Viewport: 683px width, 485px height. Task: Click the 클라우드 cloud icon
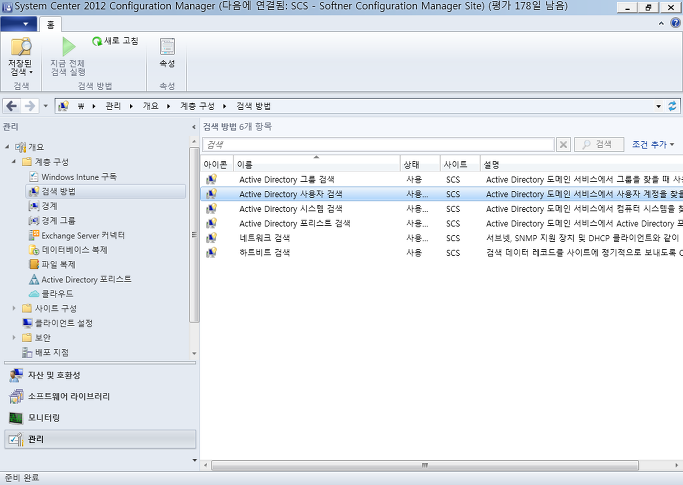(34, 294)
